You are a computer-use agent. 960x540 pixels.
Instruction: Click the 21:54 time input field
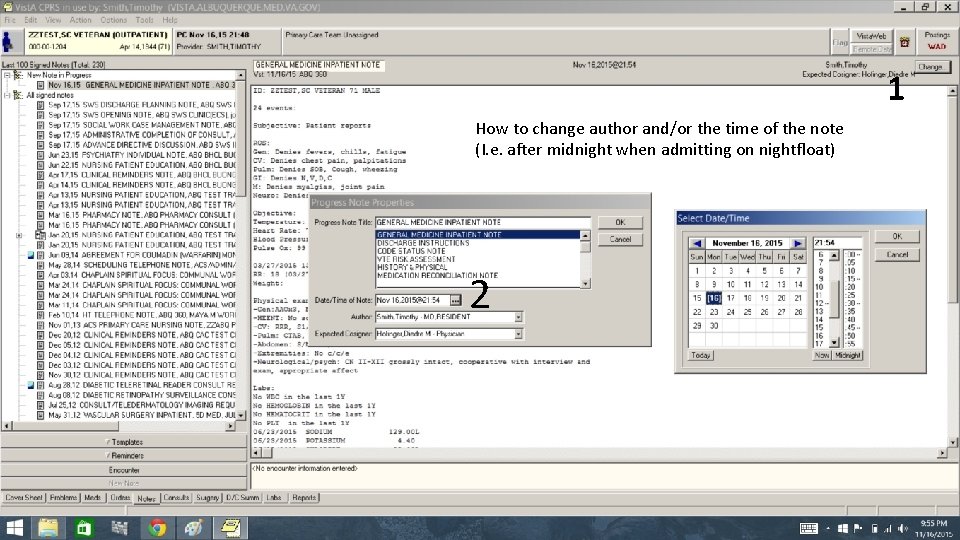[838, 243]
